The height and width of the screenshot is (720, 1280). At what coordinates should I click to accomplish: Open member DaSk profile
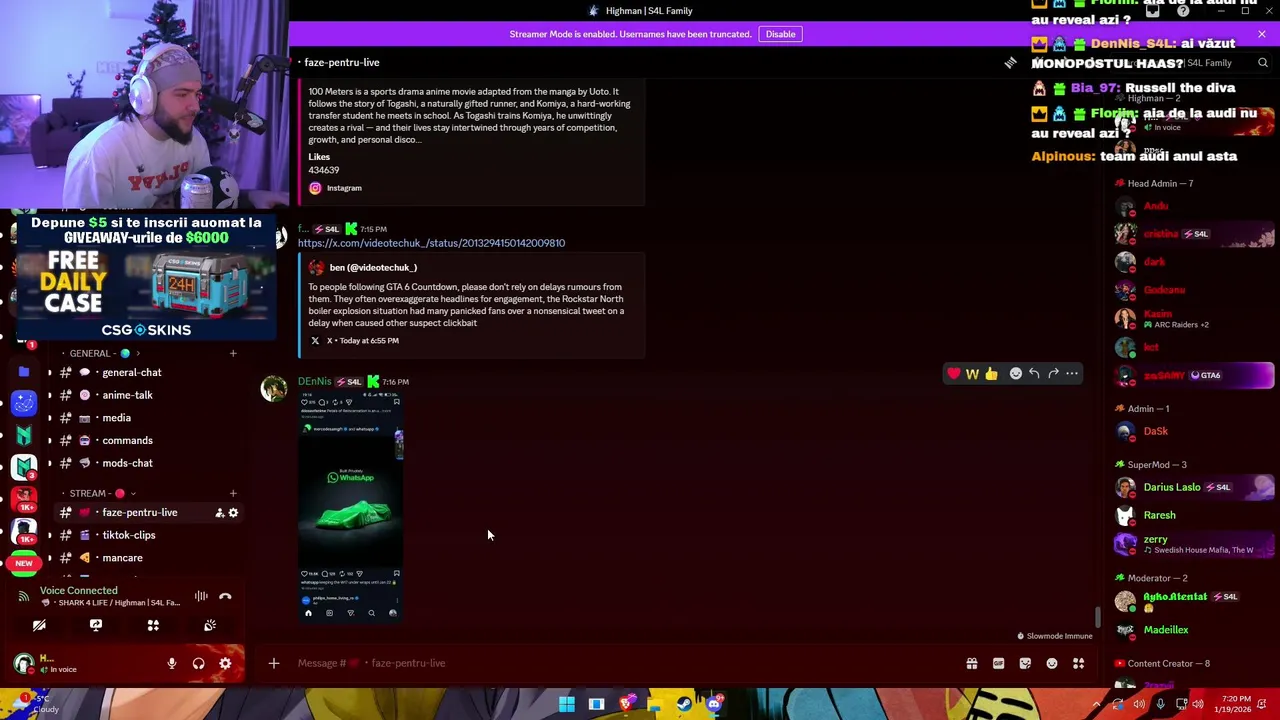pos(1194,431)
